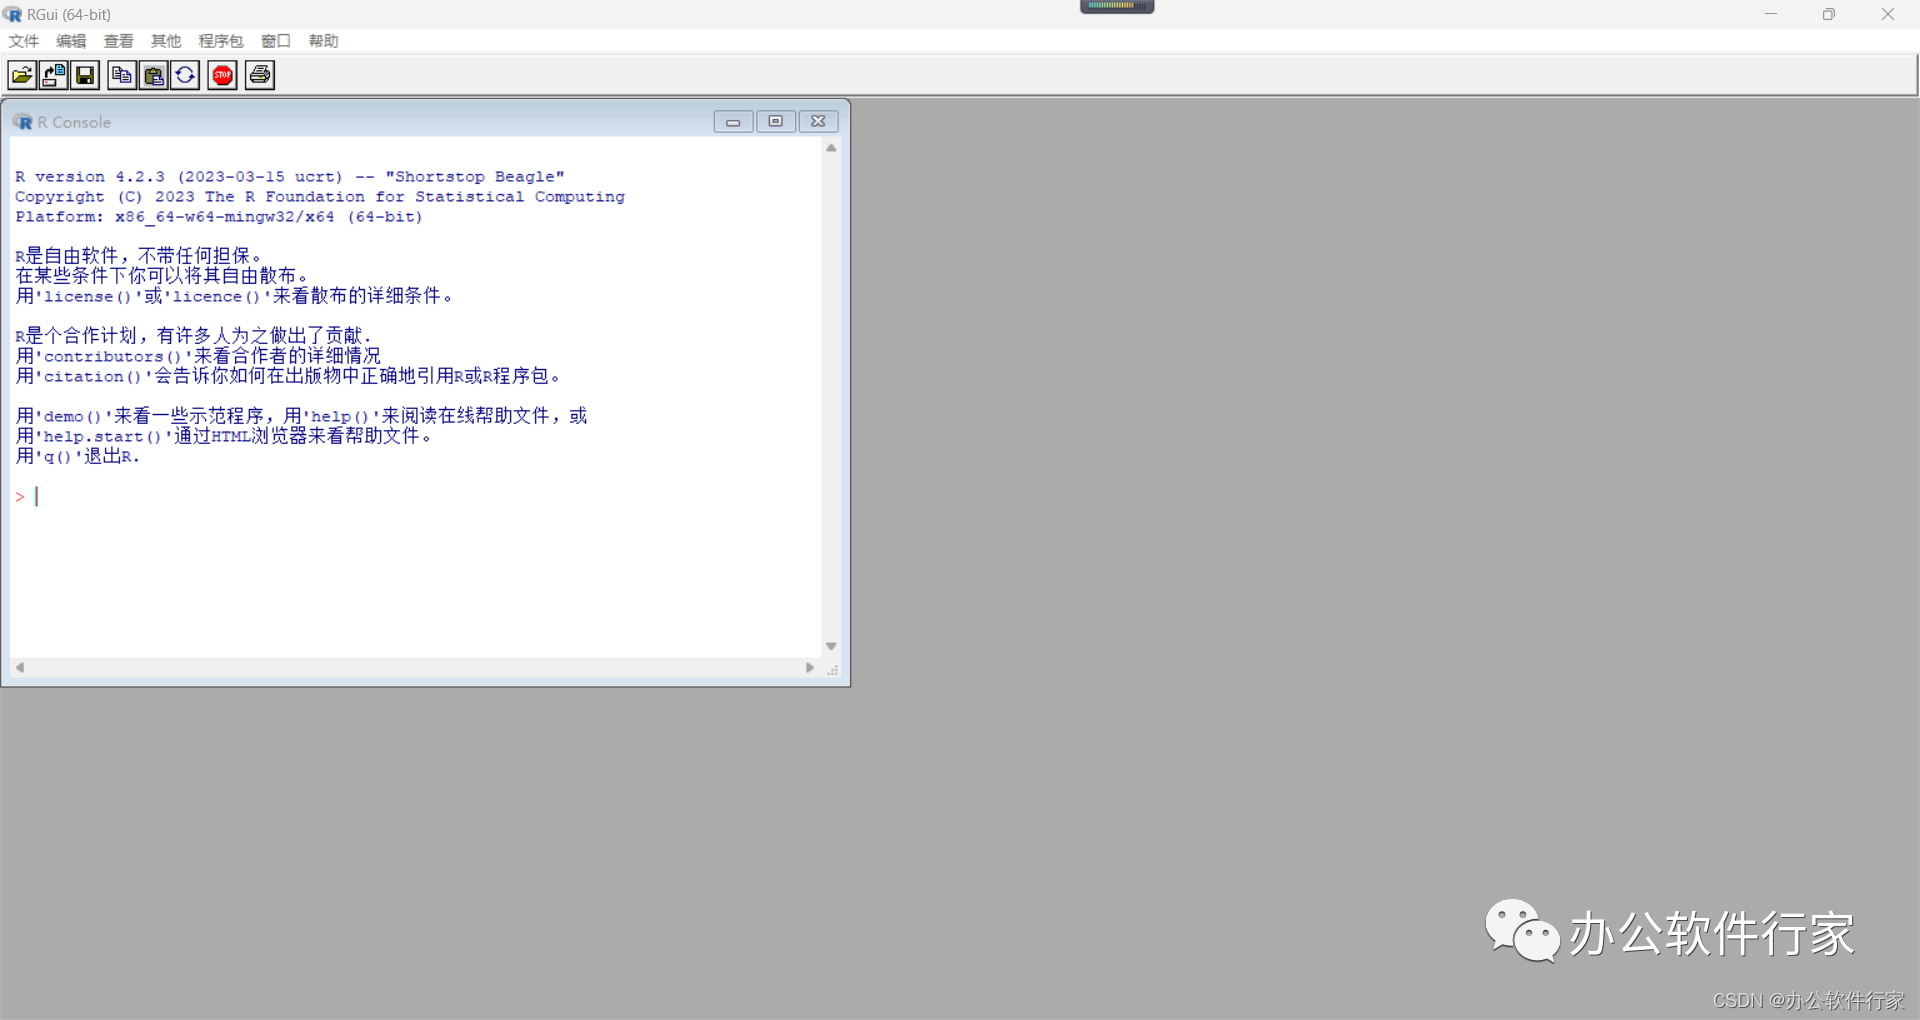The image size is (1920, 1020).
Task: Maximize the R Console child window
Action: click(776, 122)
